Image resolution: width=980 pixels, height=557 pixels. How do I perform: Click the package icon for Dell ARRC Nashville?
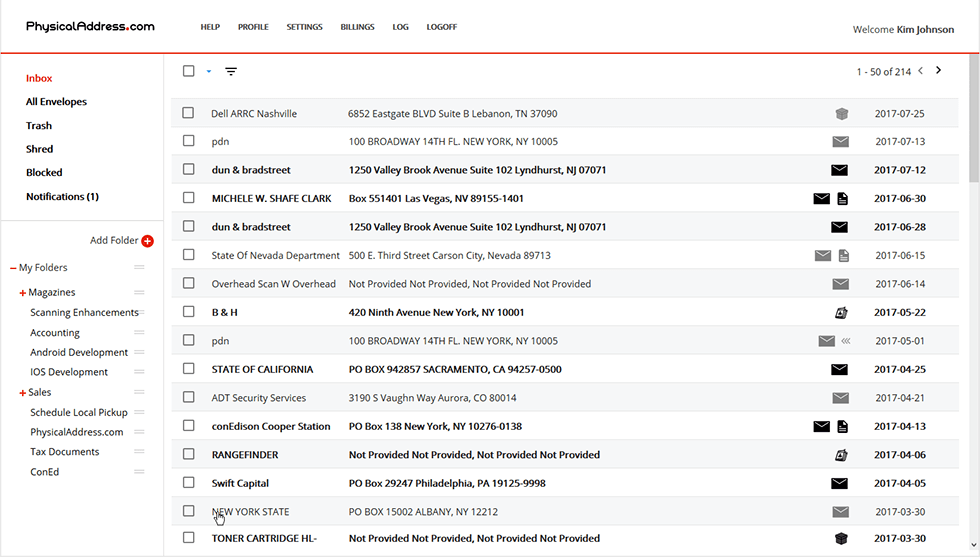(841, 114)
